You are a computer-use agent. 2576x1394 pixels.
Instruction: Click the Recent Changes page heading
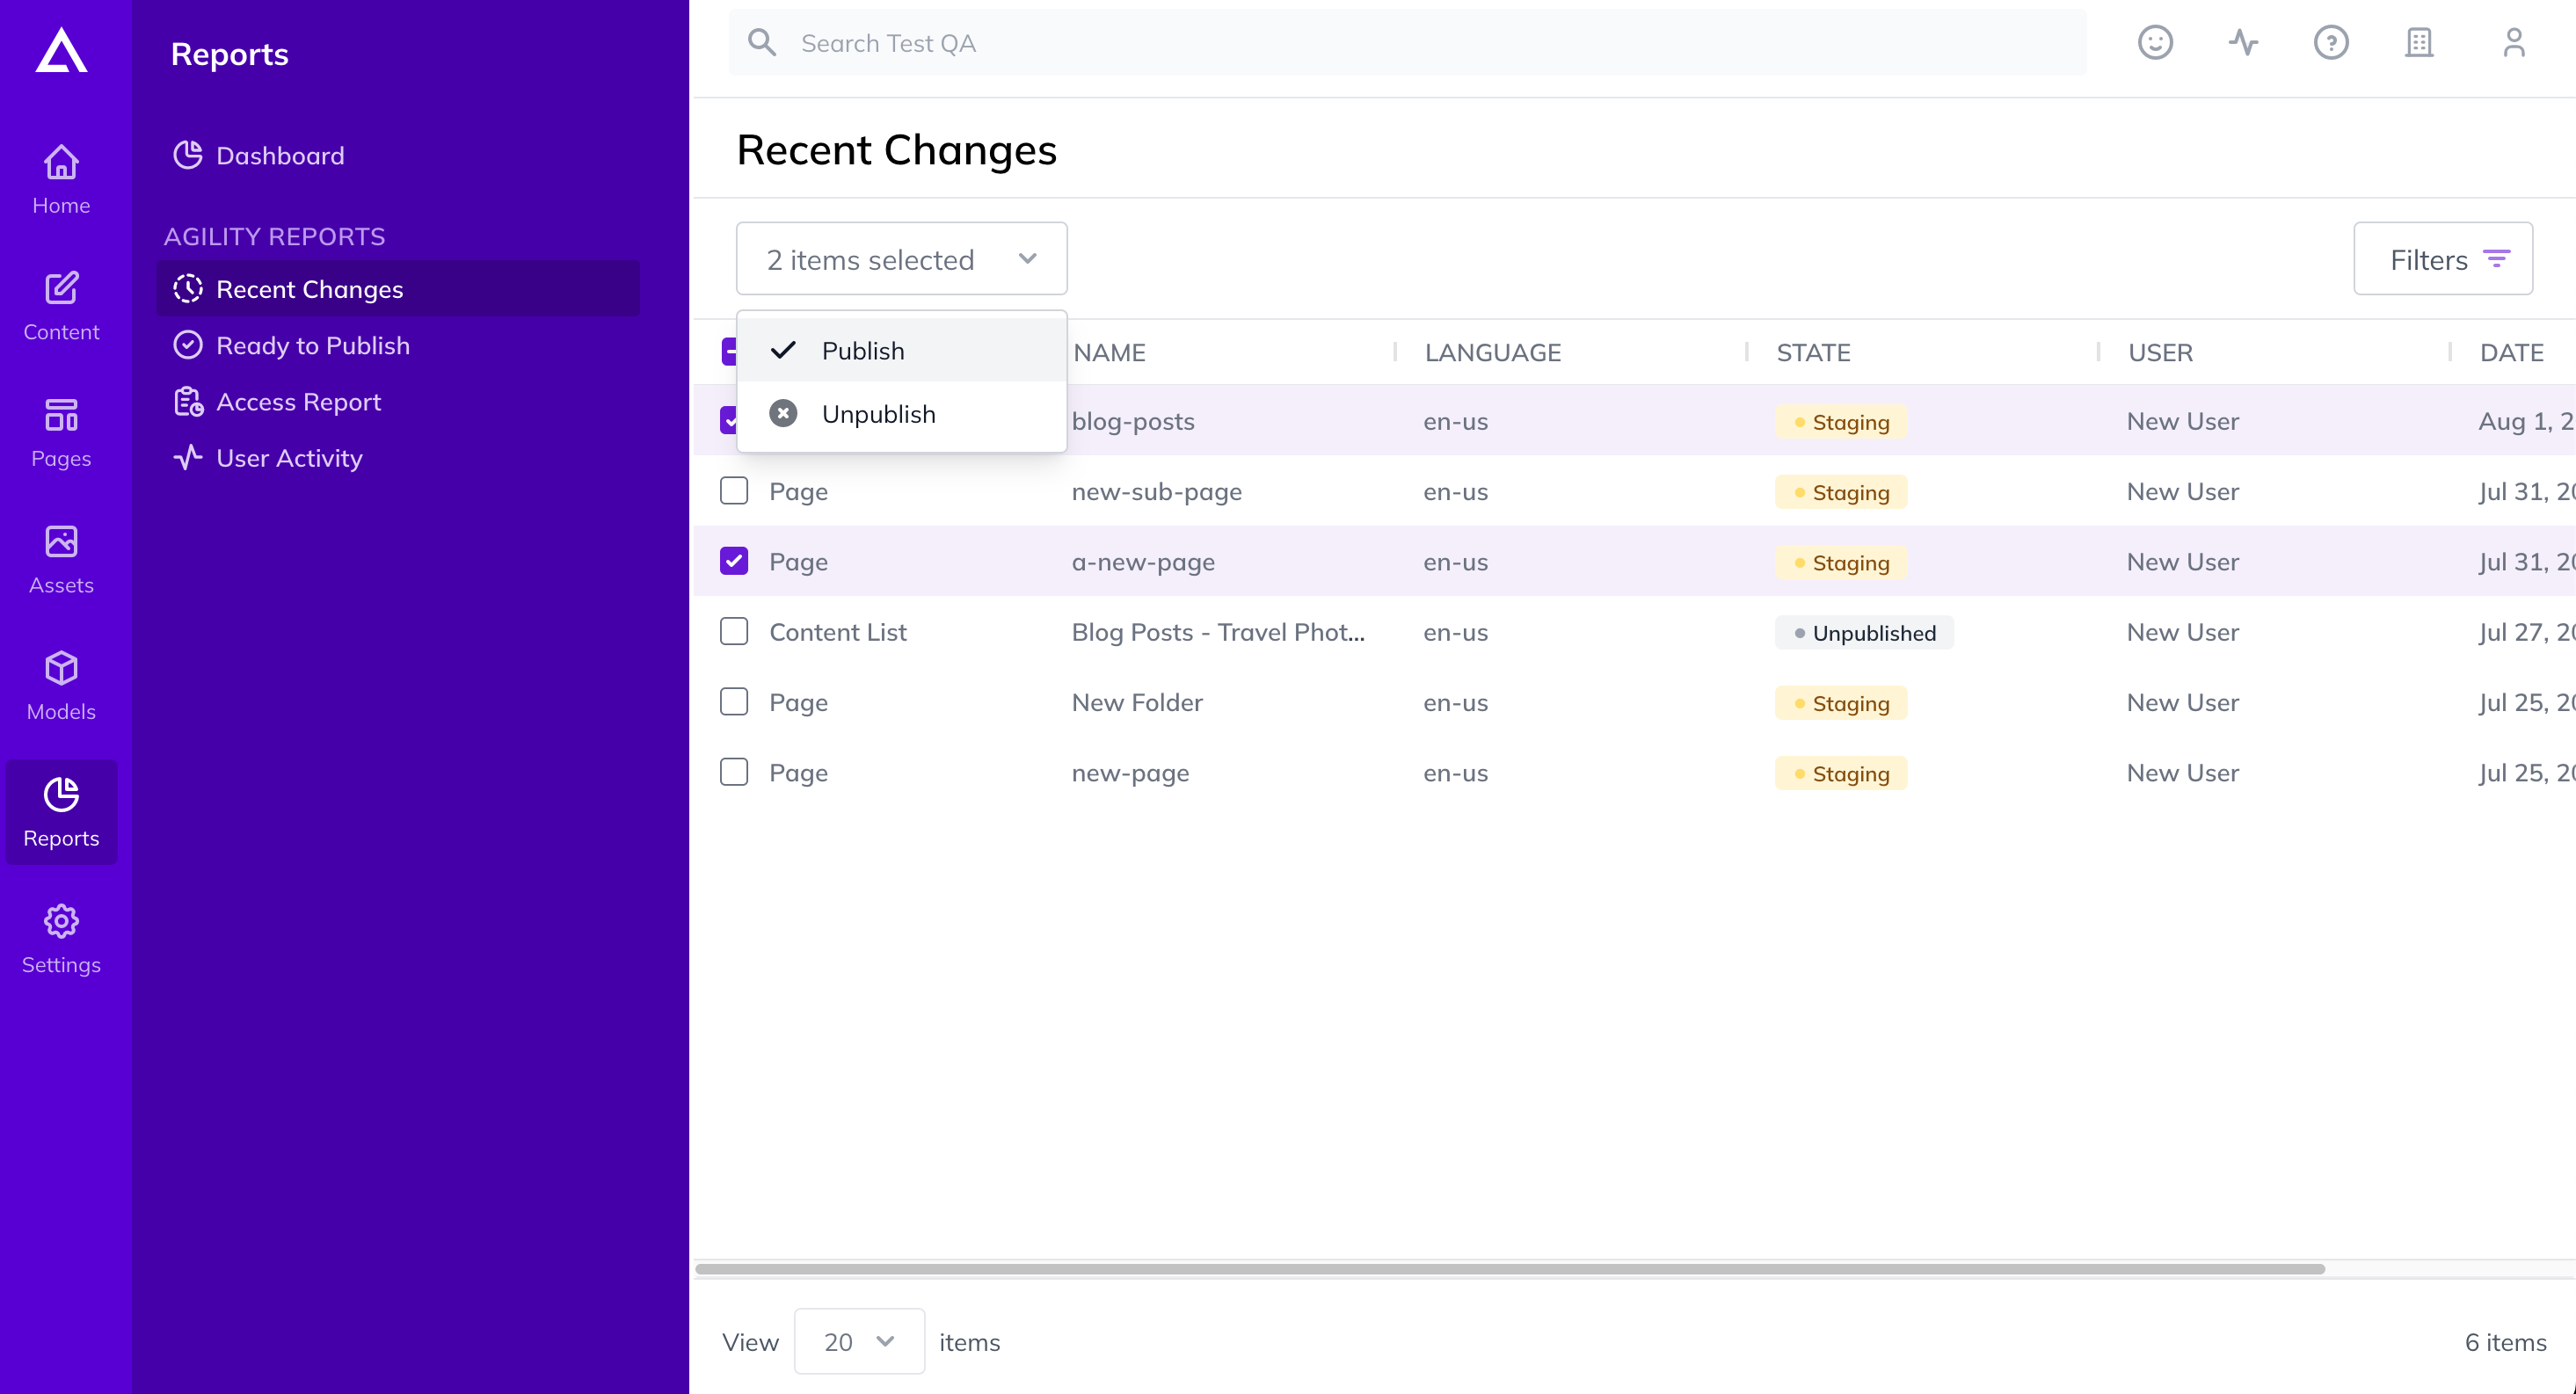(896, 150)
